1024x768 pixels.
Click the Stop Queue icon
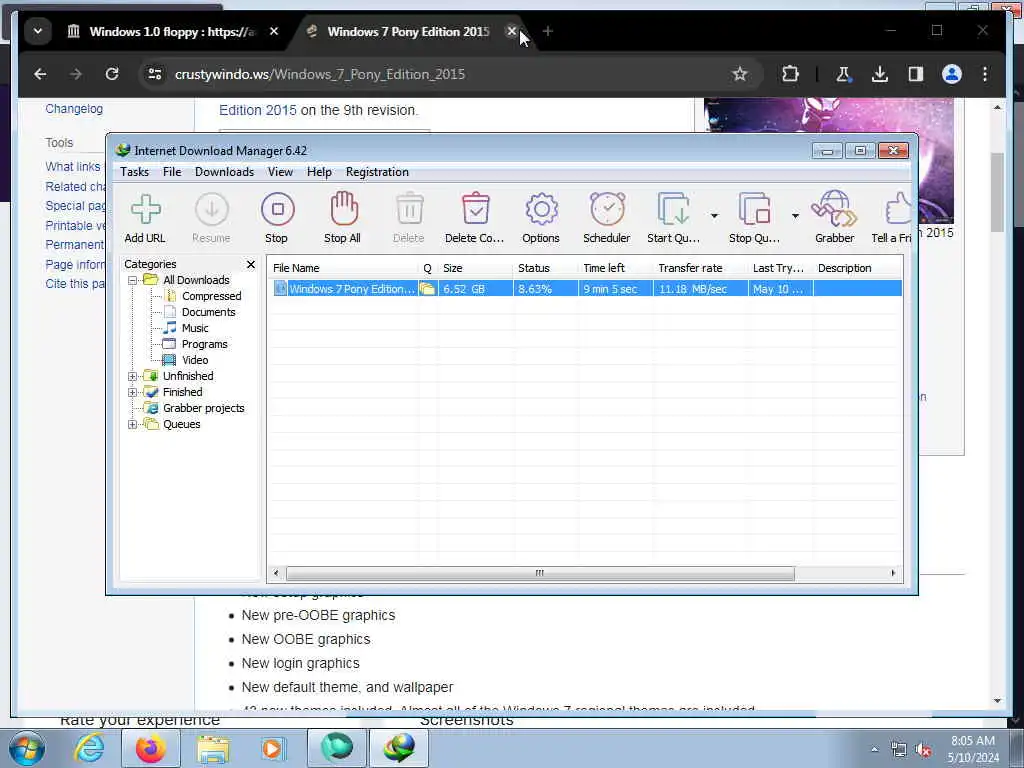754,217
